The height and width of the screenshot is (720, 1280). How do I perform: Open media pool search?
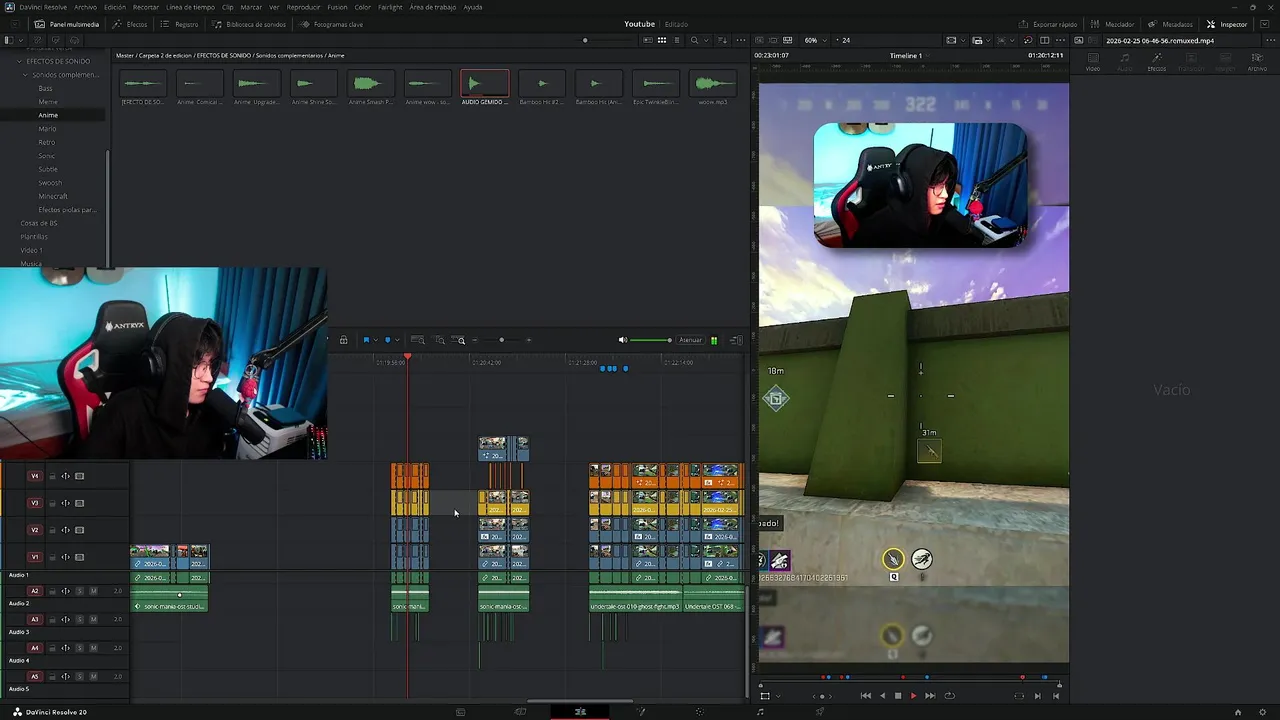point(694,40)
